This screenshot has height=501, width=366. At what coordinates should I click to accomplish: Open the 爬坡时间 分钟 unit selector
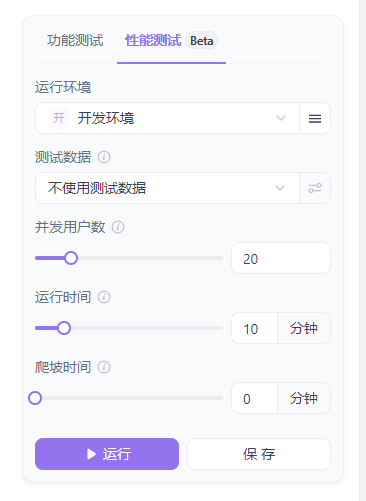304,398
